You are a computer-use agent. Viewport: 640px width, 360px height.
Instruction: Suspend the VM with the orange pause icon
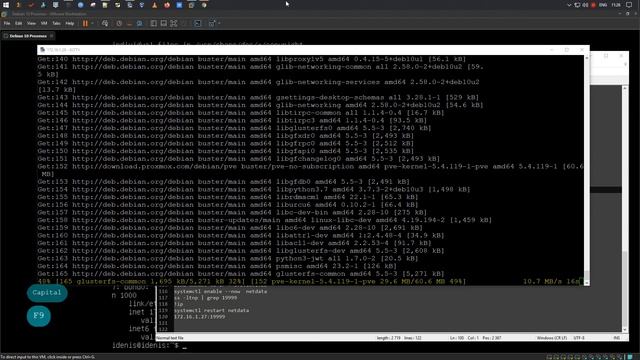(85, 23)
